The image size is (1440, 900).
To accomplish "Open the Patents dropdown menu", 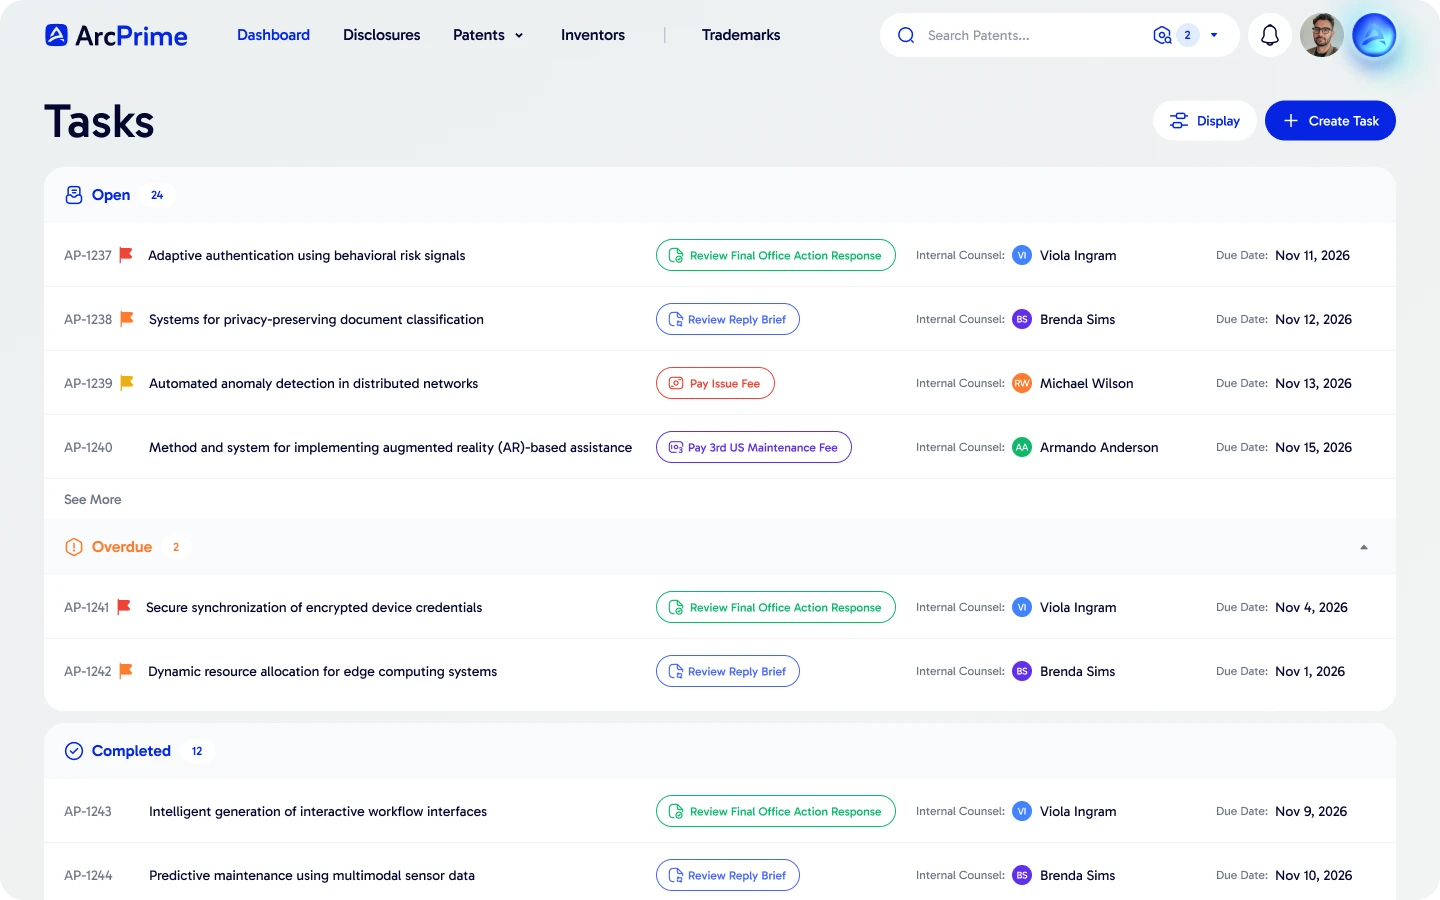I will [x=488, y=35].
